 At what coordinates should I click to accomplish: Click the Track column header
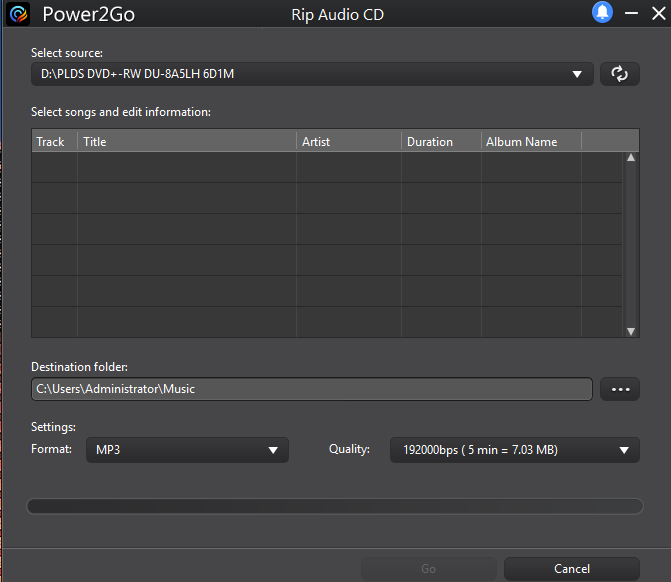tap(55, 142)
